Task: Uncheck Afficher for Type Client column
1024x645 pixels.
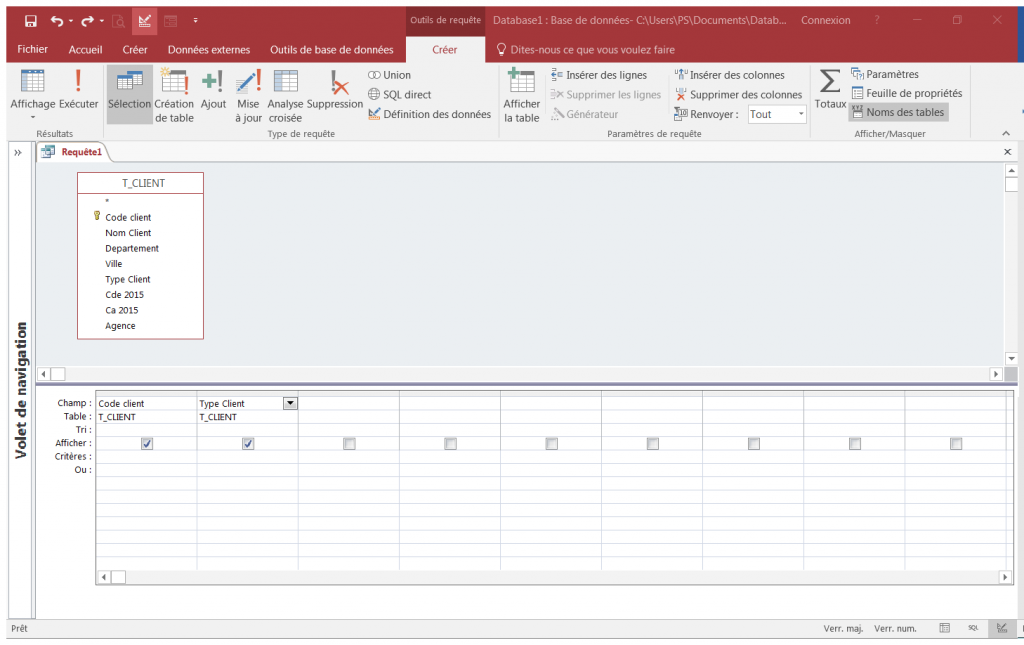Action: pyautogui.click(x=248, y=444)
